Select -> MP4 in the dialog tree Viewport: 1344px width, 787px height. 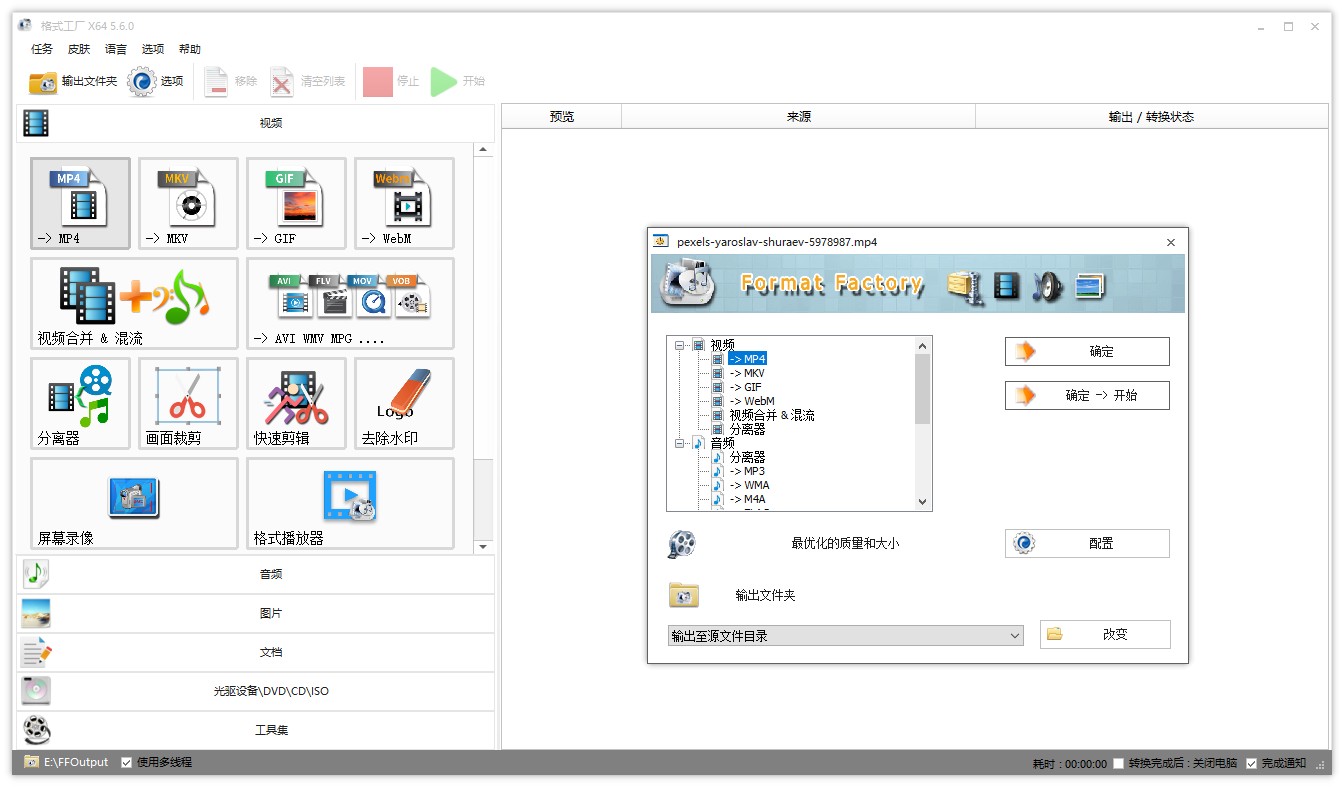(747, 359)
